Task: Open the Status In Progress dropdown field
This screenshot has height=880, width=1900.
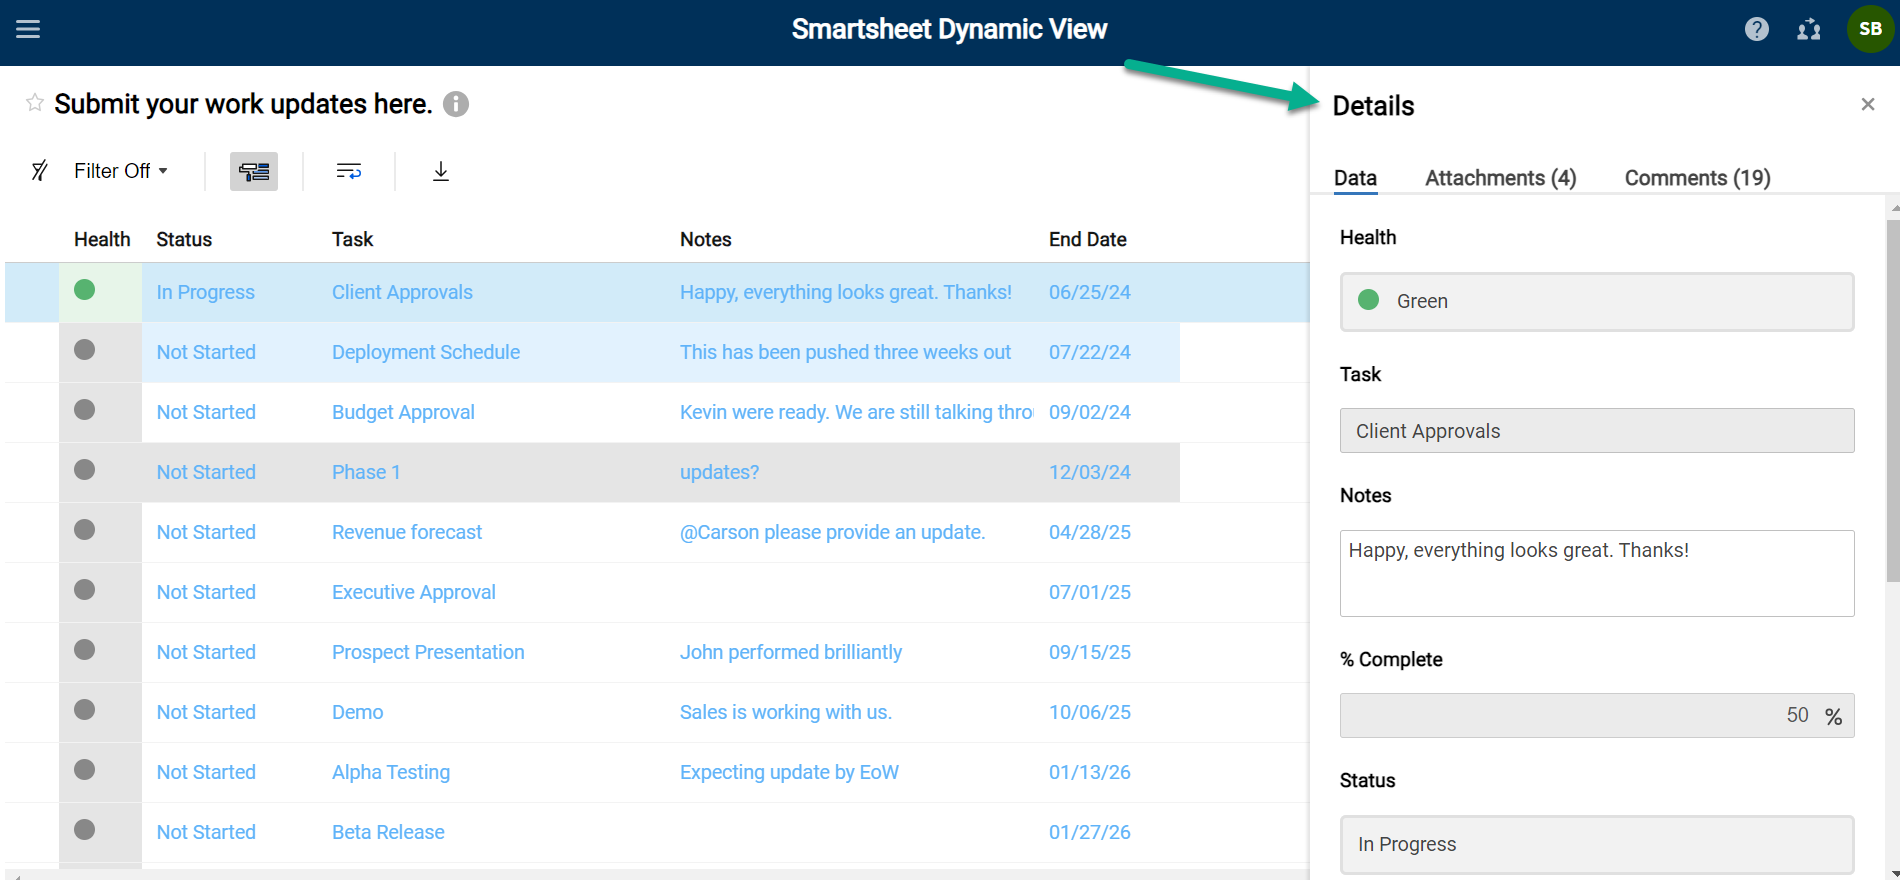Action: tap(1597, 844)
